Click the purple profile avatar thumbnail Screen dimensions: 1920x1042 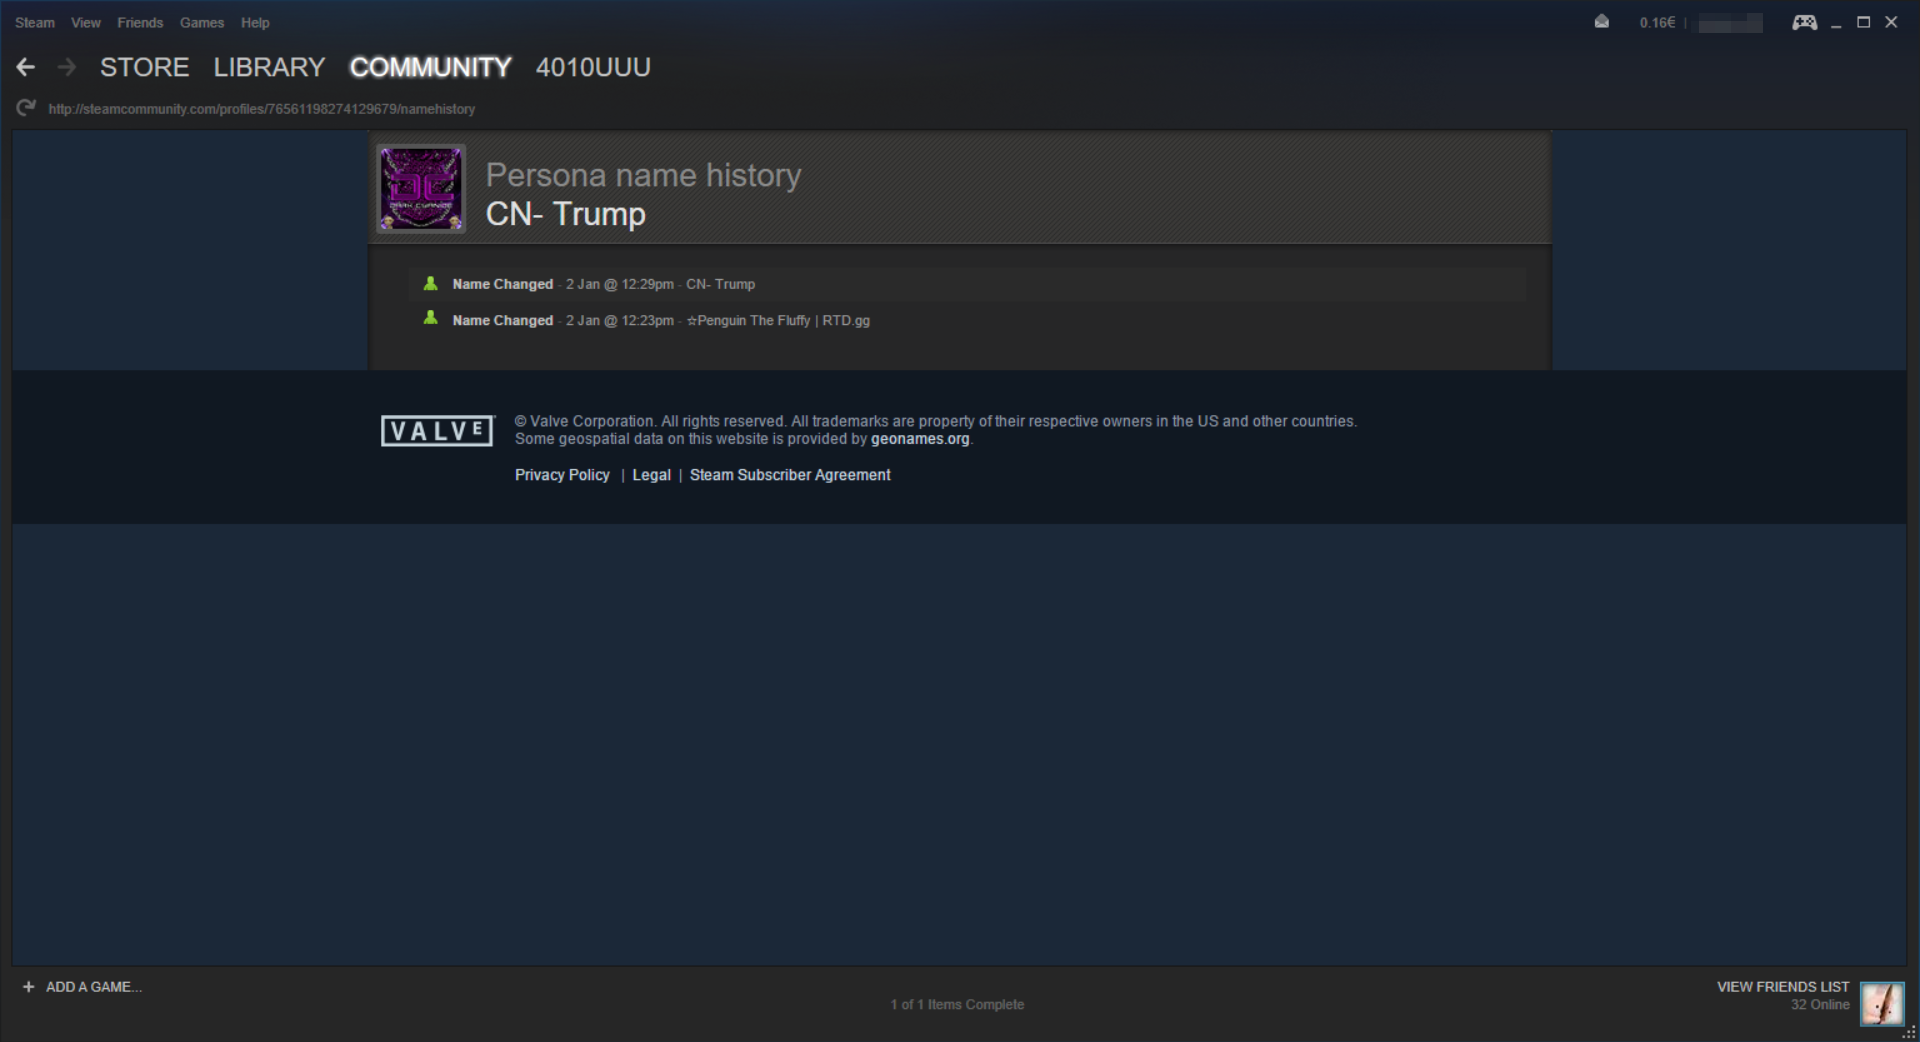[421, 188]
